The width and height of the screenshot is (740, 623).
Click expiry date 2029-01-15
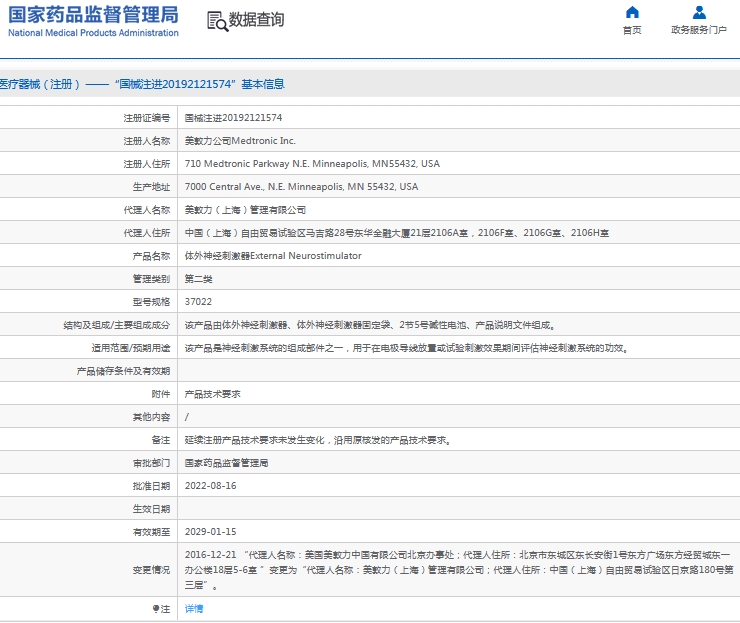click(210, 532)
